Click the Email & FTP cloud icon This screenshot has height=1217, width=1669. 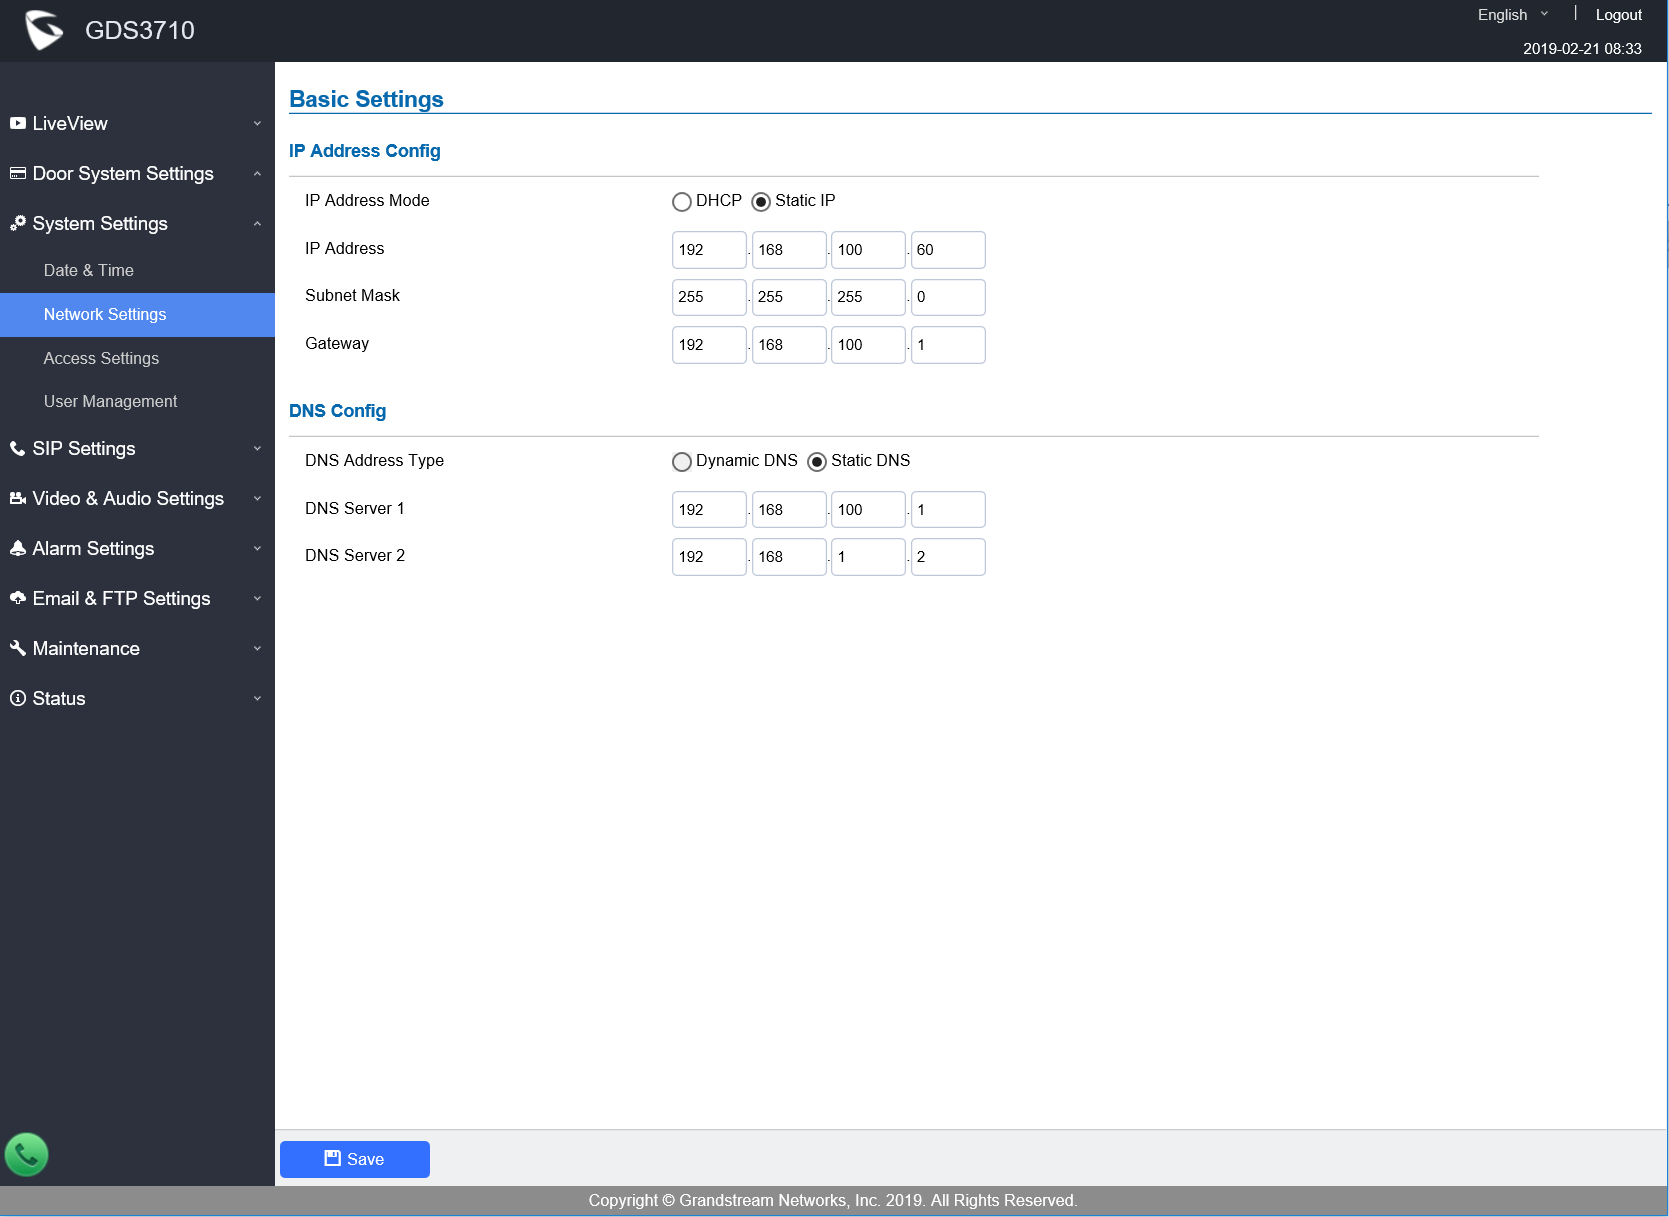(18, 598)
